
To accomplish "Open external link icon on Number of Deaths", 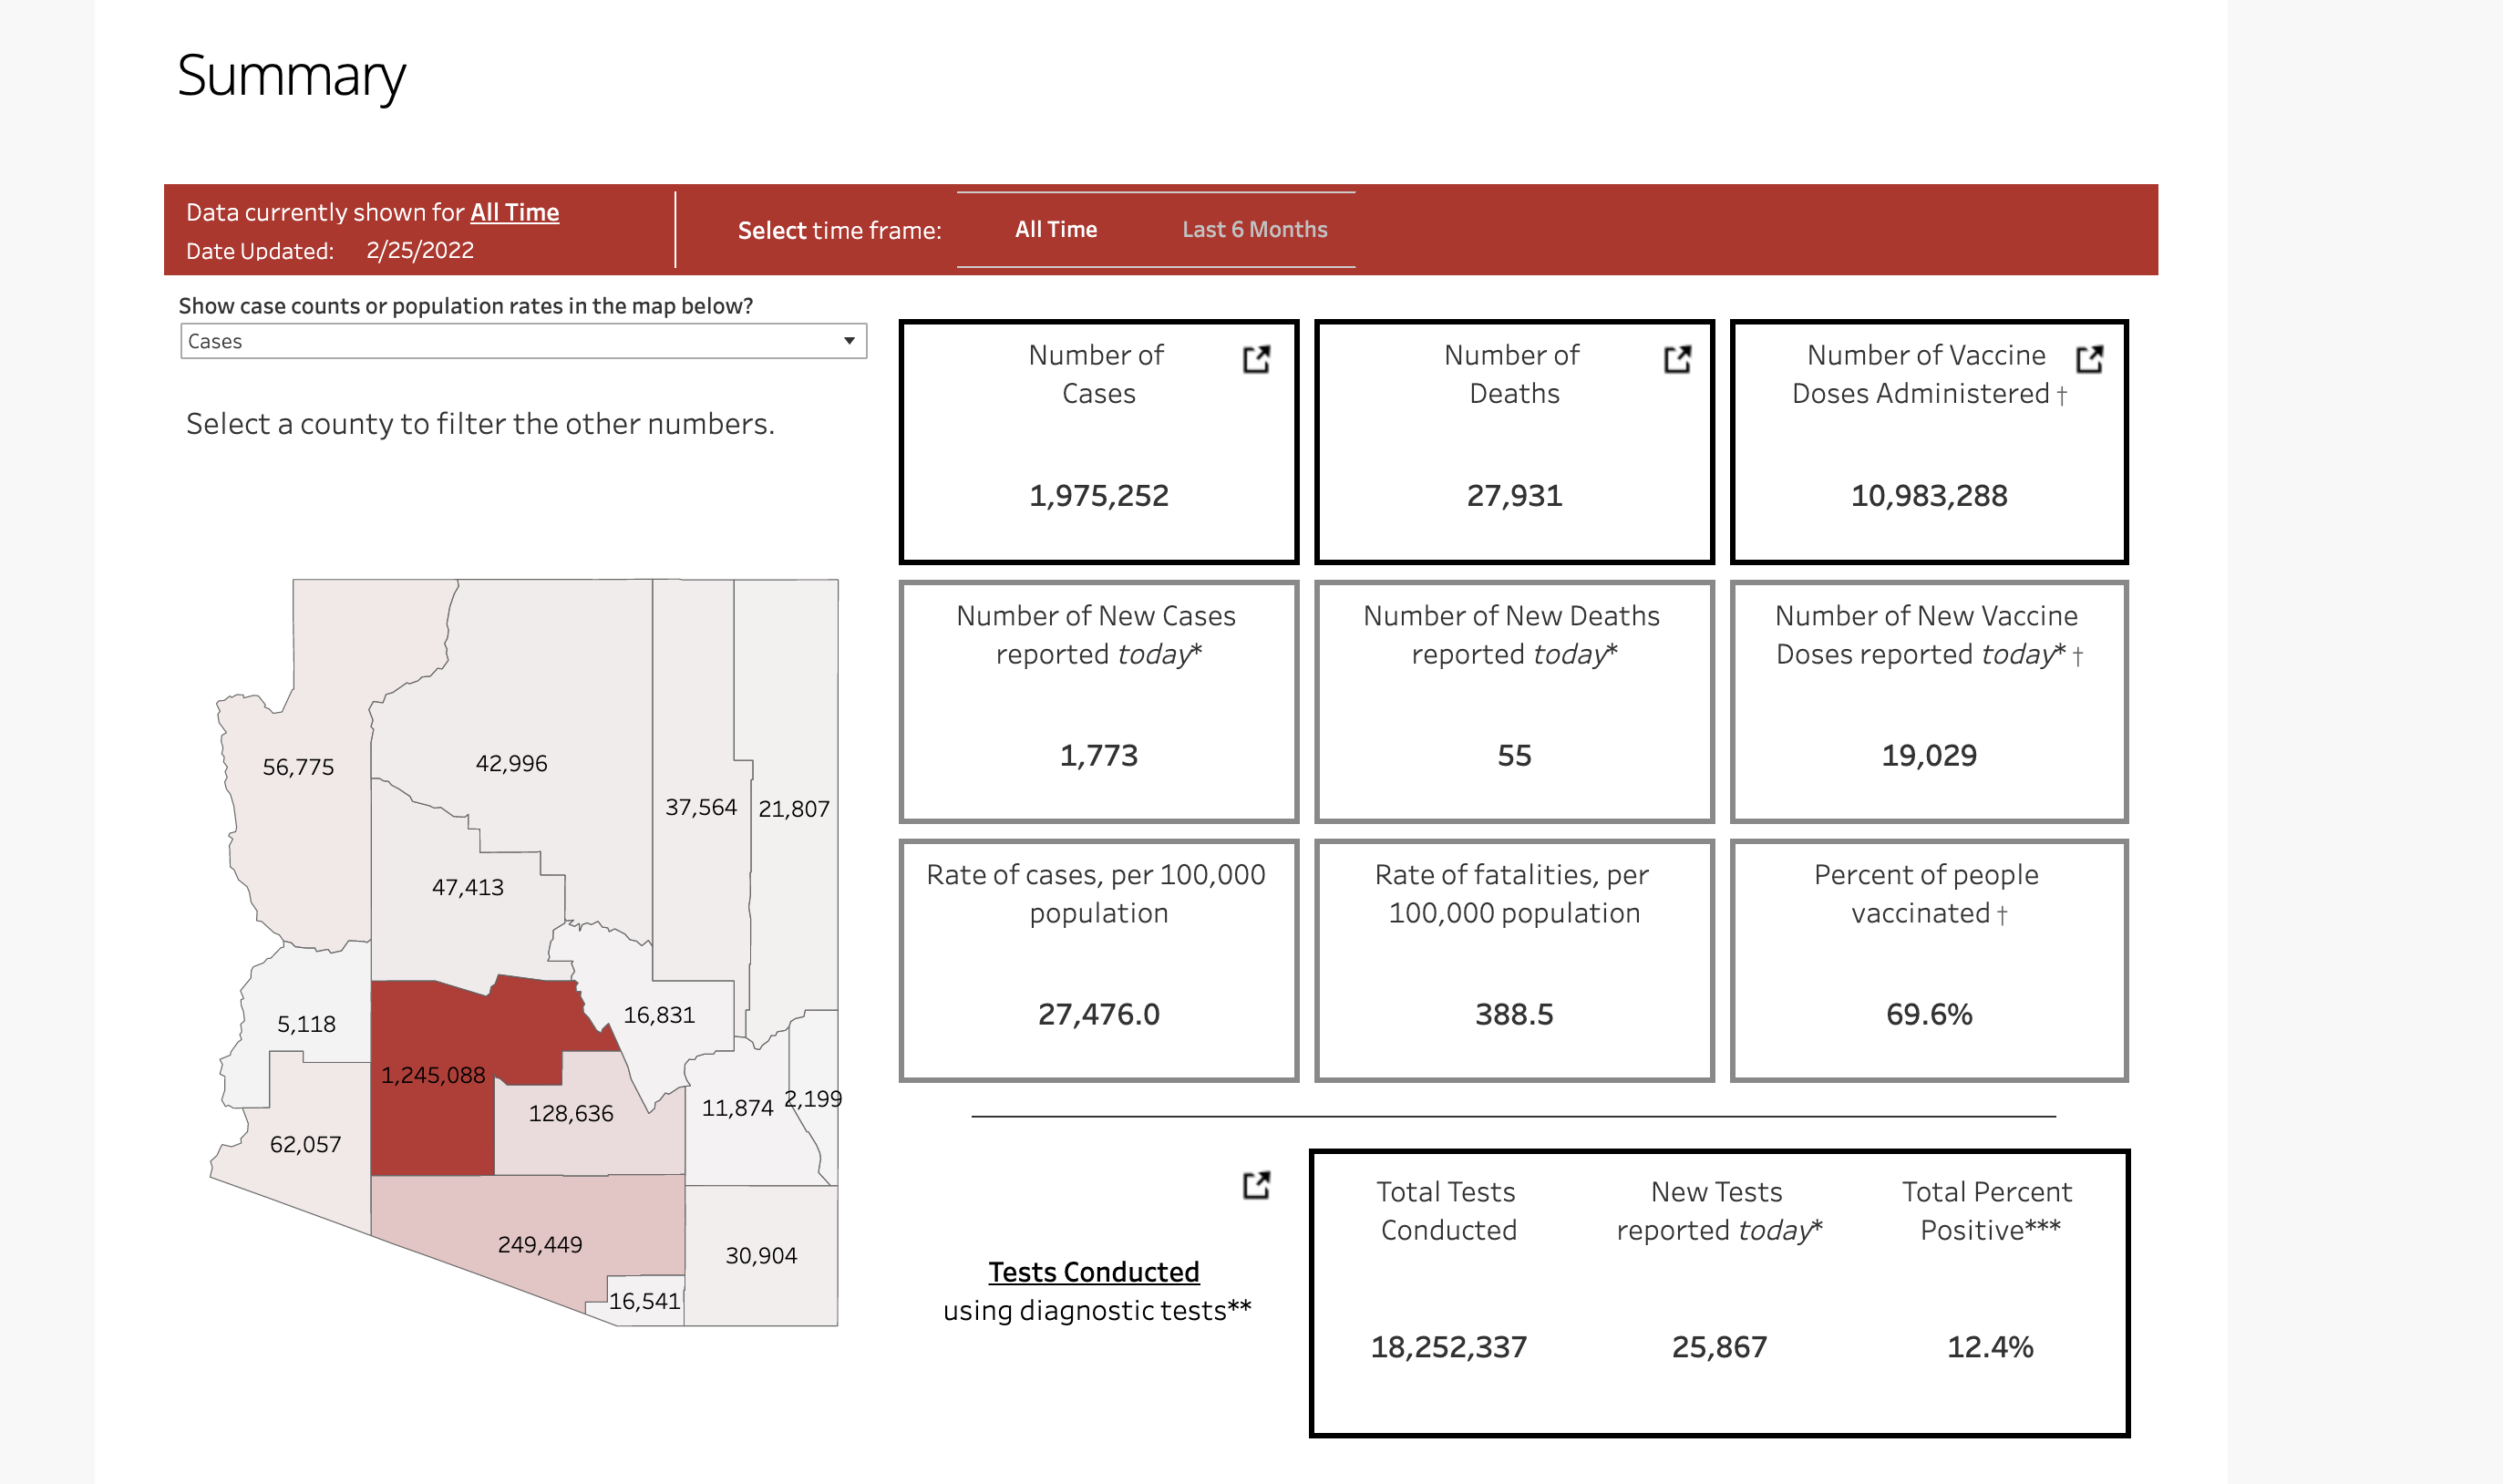I will point(1677,360).
